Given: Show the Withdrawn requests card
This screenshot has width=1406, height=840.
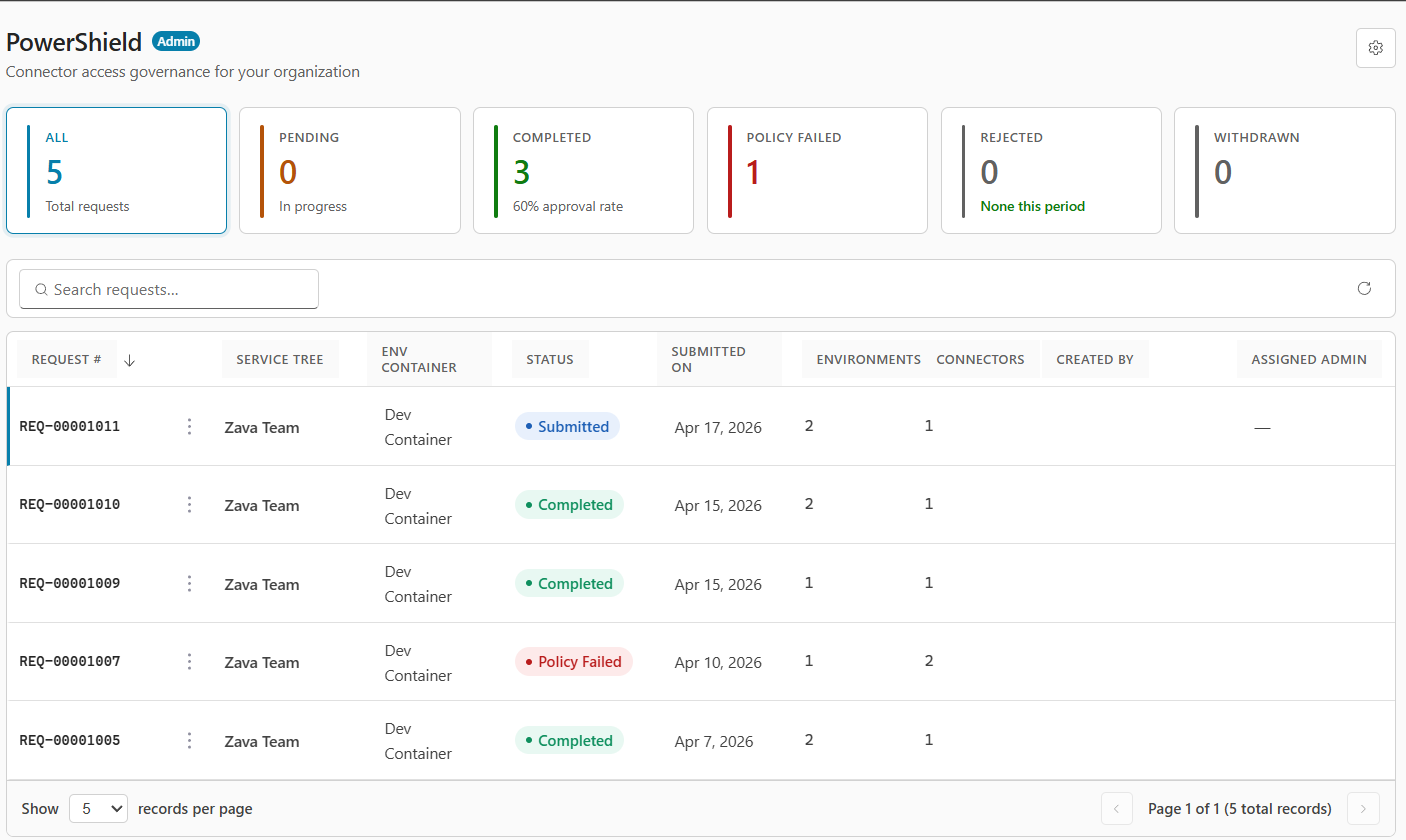Looking at the screenshot, I should point(1284,171).
